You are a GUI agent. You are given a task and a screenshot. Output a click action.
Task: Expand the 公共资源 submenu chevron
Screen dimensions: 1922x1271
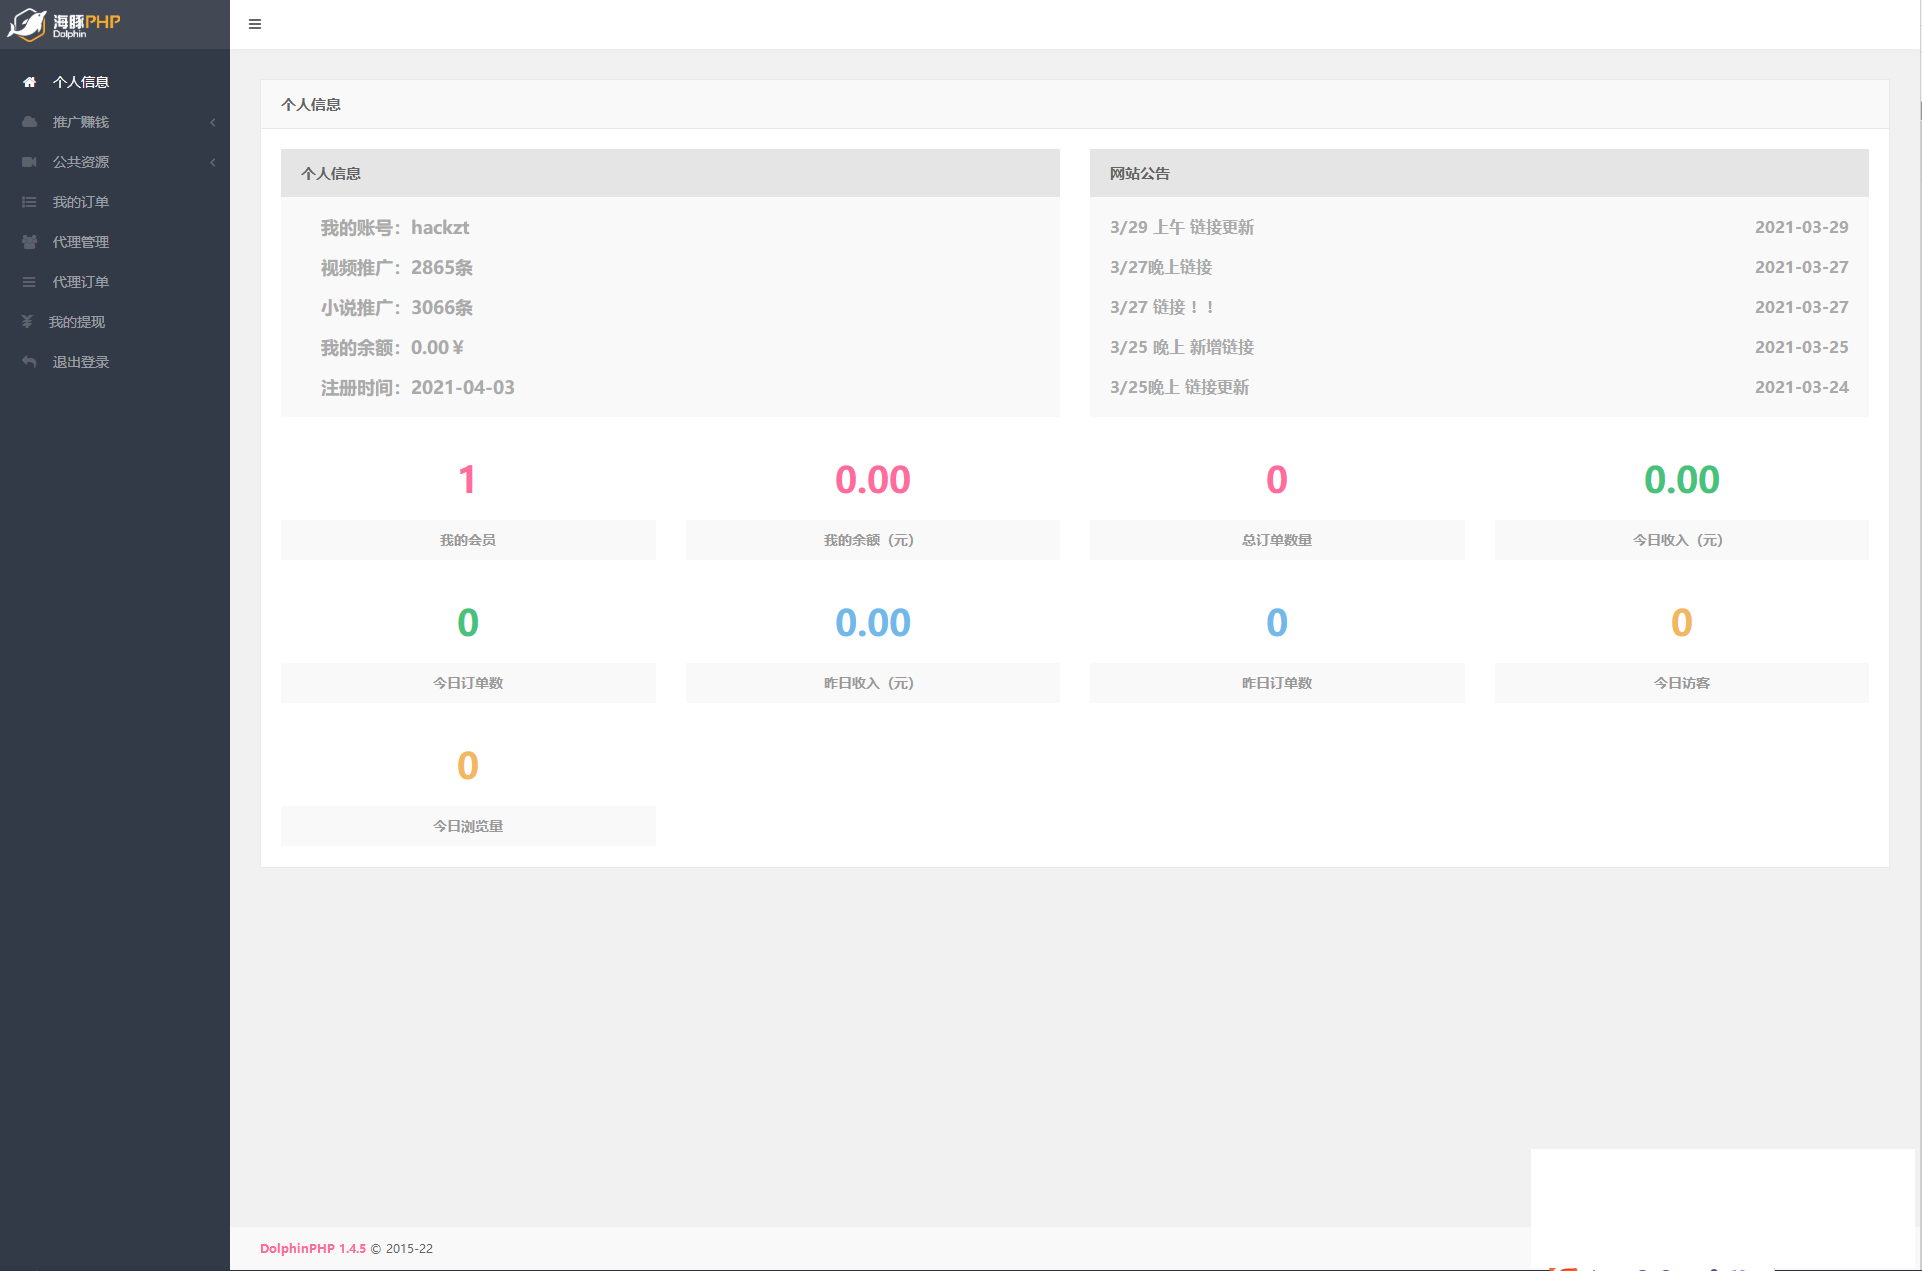tap(213, 162)
